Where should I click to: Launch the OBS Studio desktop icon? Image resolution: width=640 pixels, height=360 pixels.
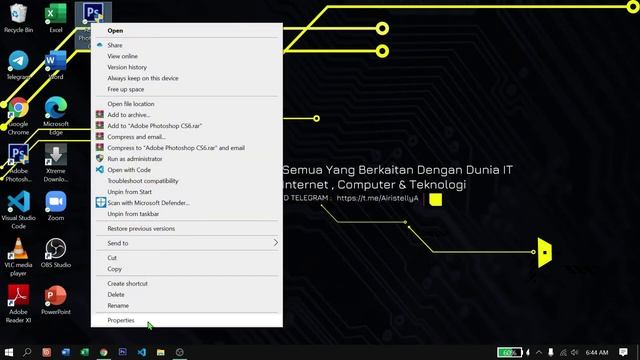point(56,253)
